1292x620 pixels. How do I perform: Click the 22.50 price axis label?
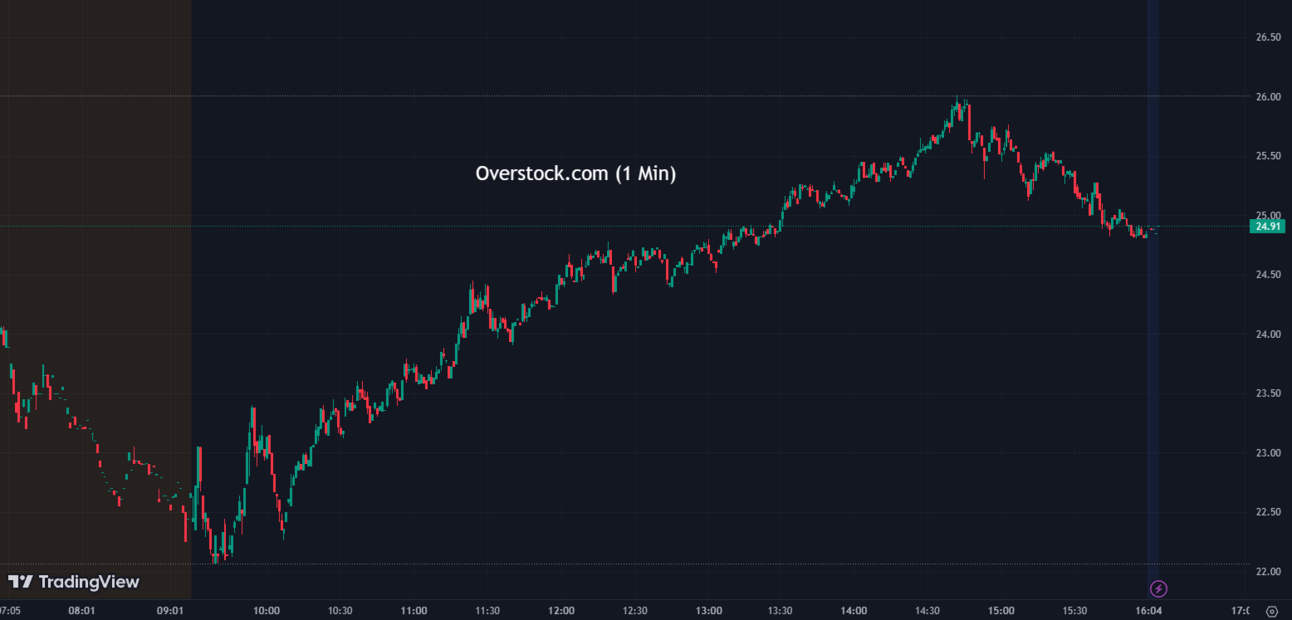pos(1268,512)
